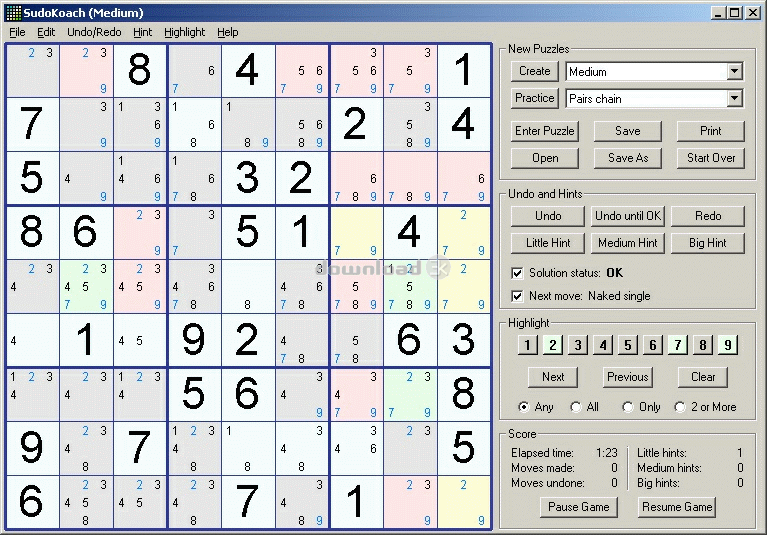Viewport: 767px width, 535px height.
Task: Toggle Solution status checkbox
Action: tap(517, 273)
